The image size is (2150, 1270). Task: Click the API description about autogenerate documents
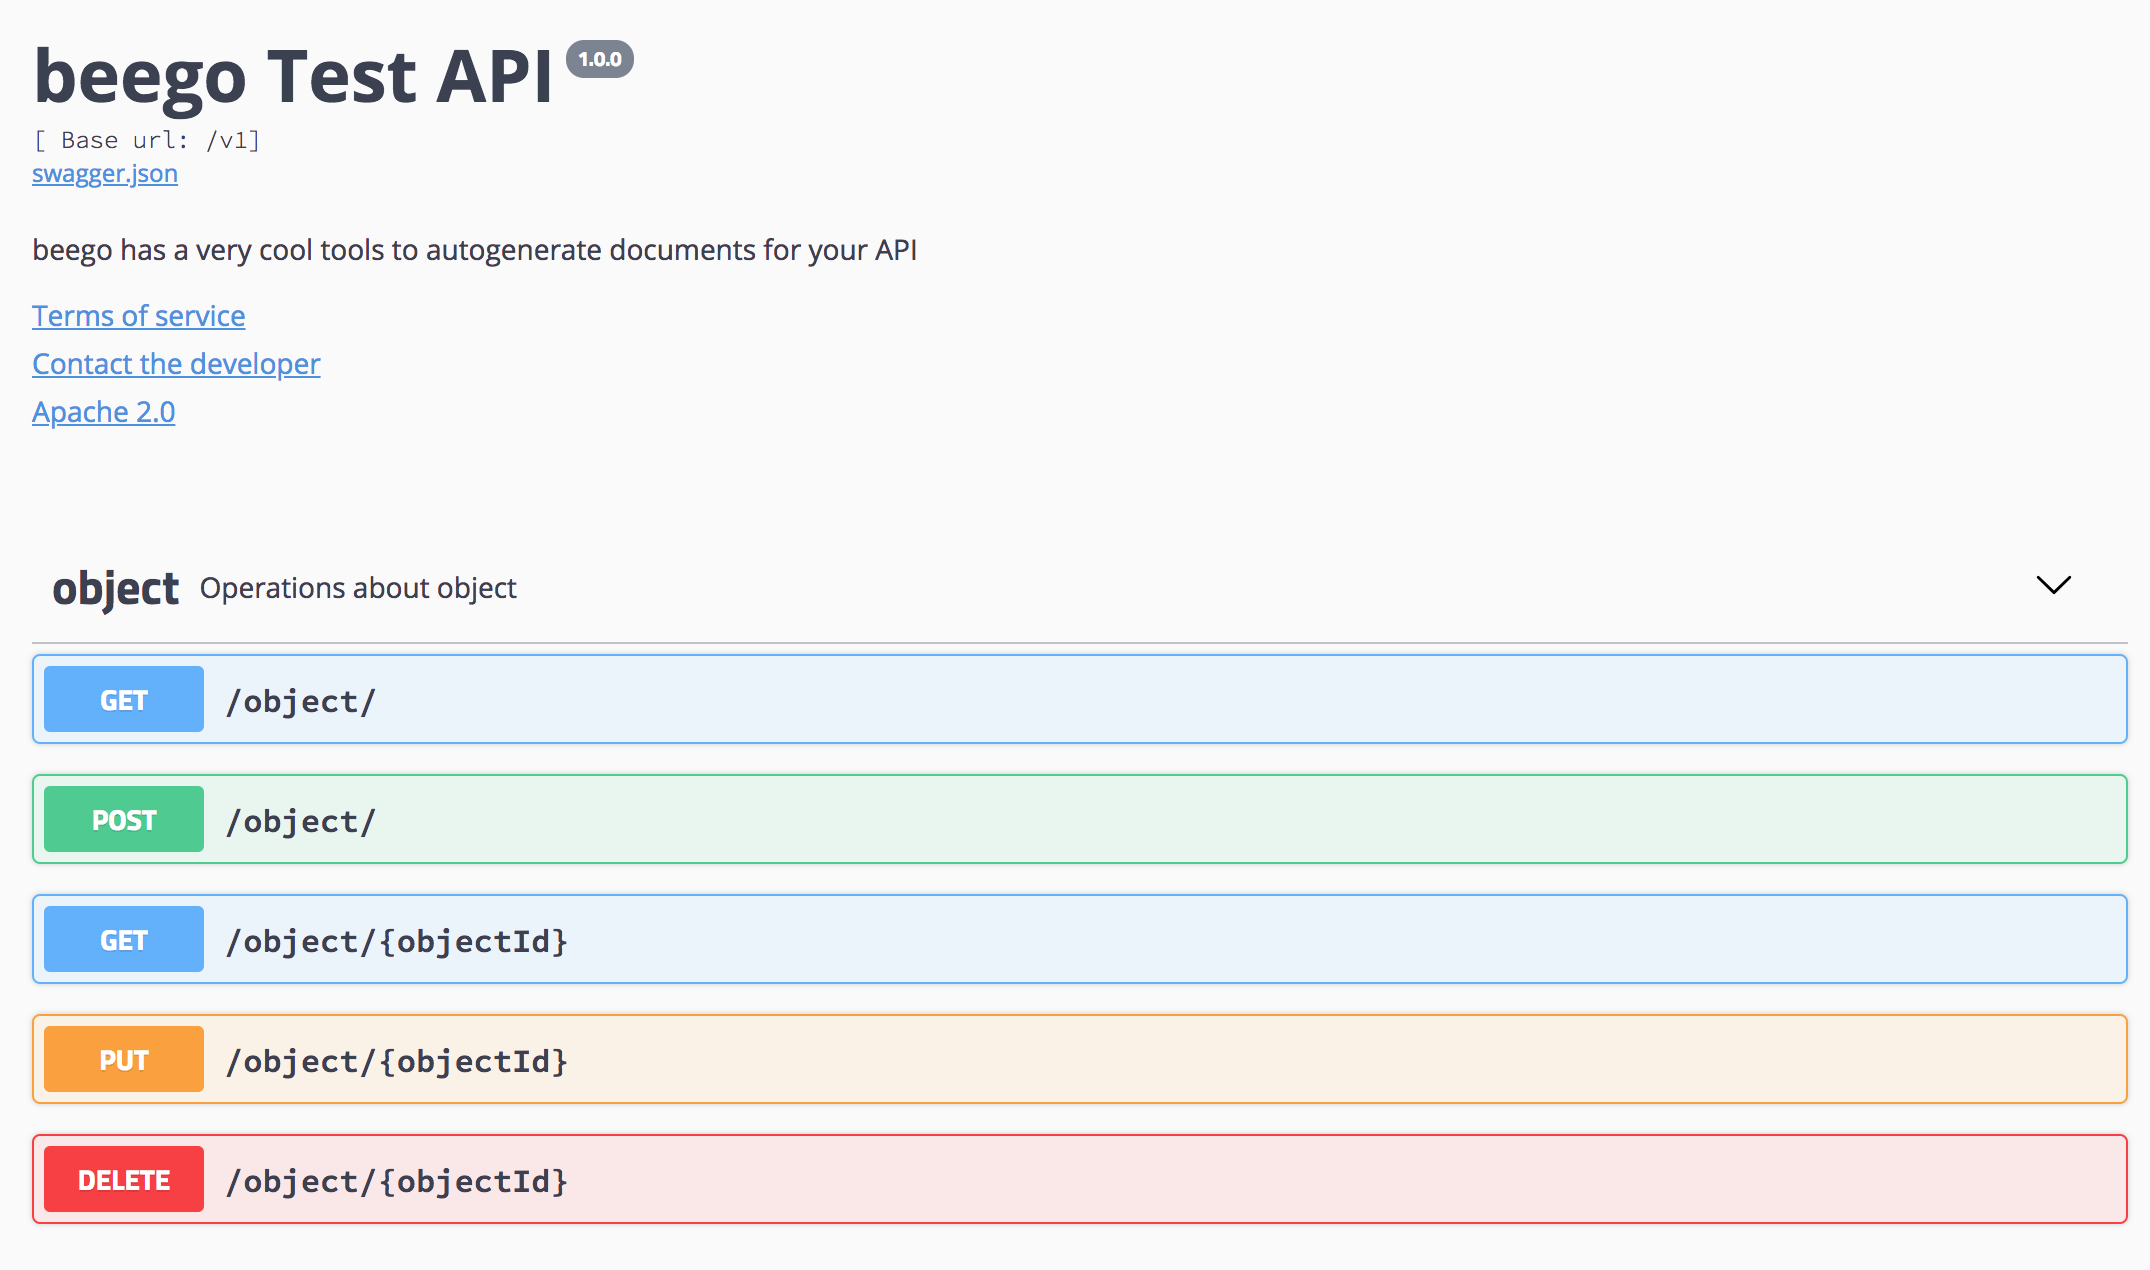[475, 250]
